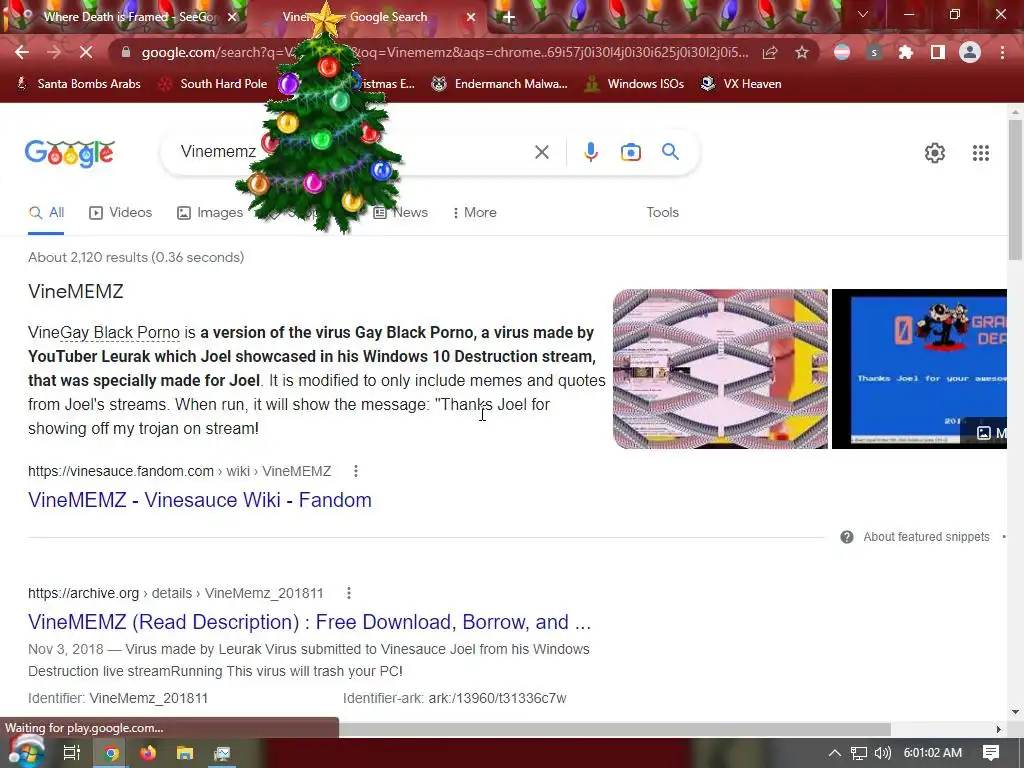
Task: Open Chrome's three-dot menu
Action: 1002,52
